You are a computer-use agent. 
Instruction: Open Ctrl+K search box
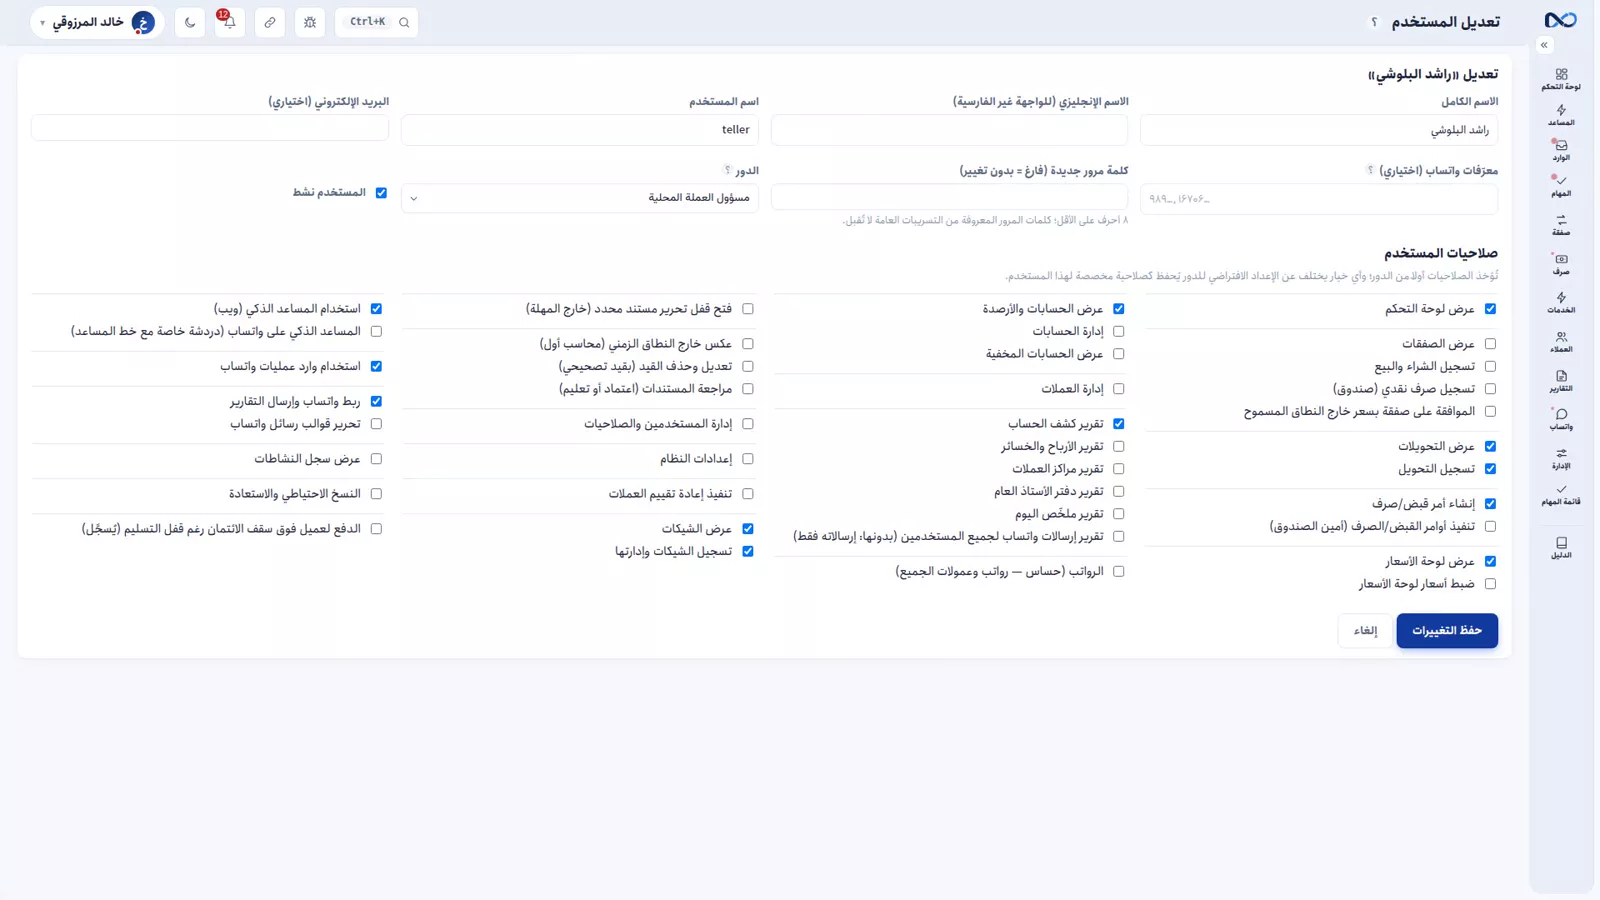(377, 22)
